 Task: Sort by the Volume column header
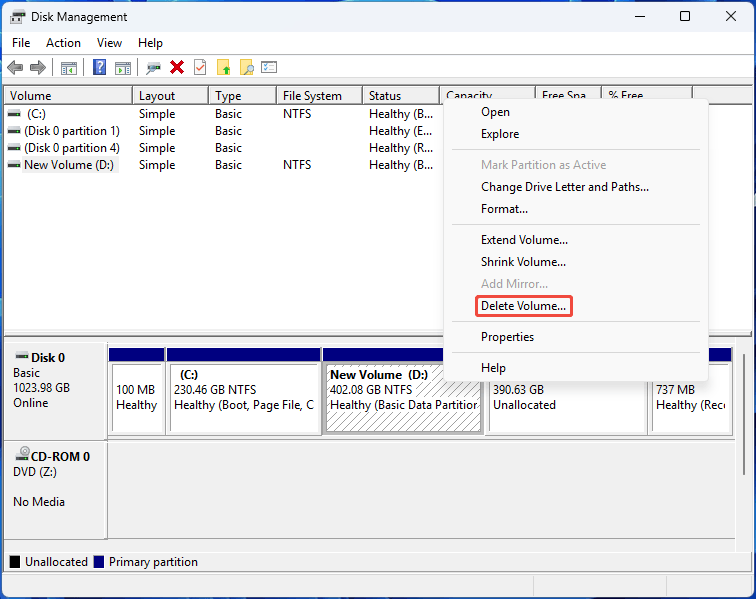pyautogui.click(x=68, y=95)
